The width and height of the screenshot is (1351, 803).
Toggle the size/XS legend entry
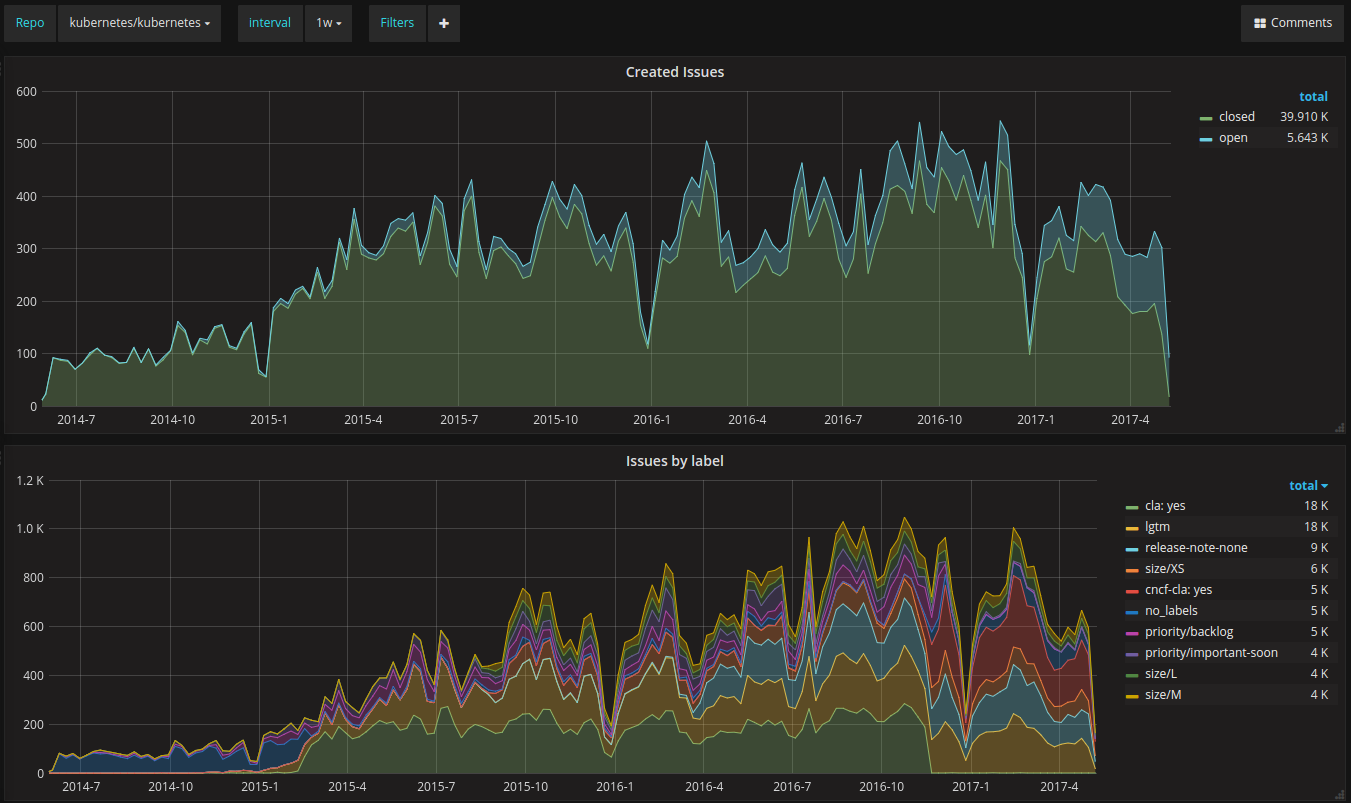pos(1165,569)
